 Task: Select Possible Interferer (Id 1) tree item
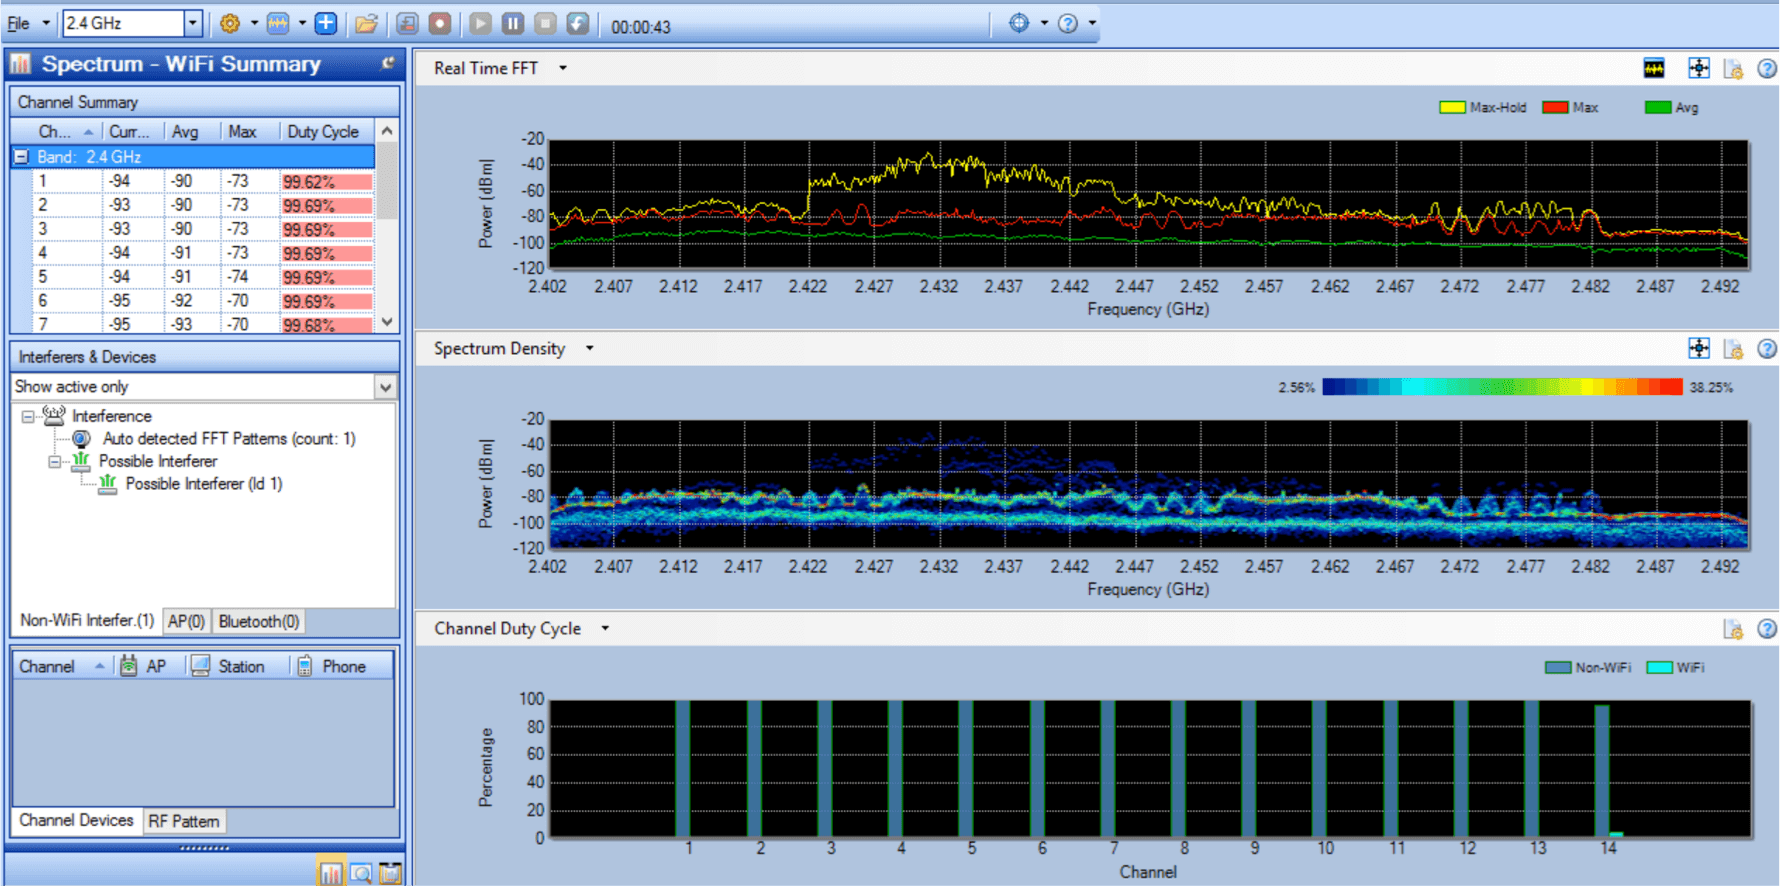point(203,484)
